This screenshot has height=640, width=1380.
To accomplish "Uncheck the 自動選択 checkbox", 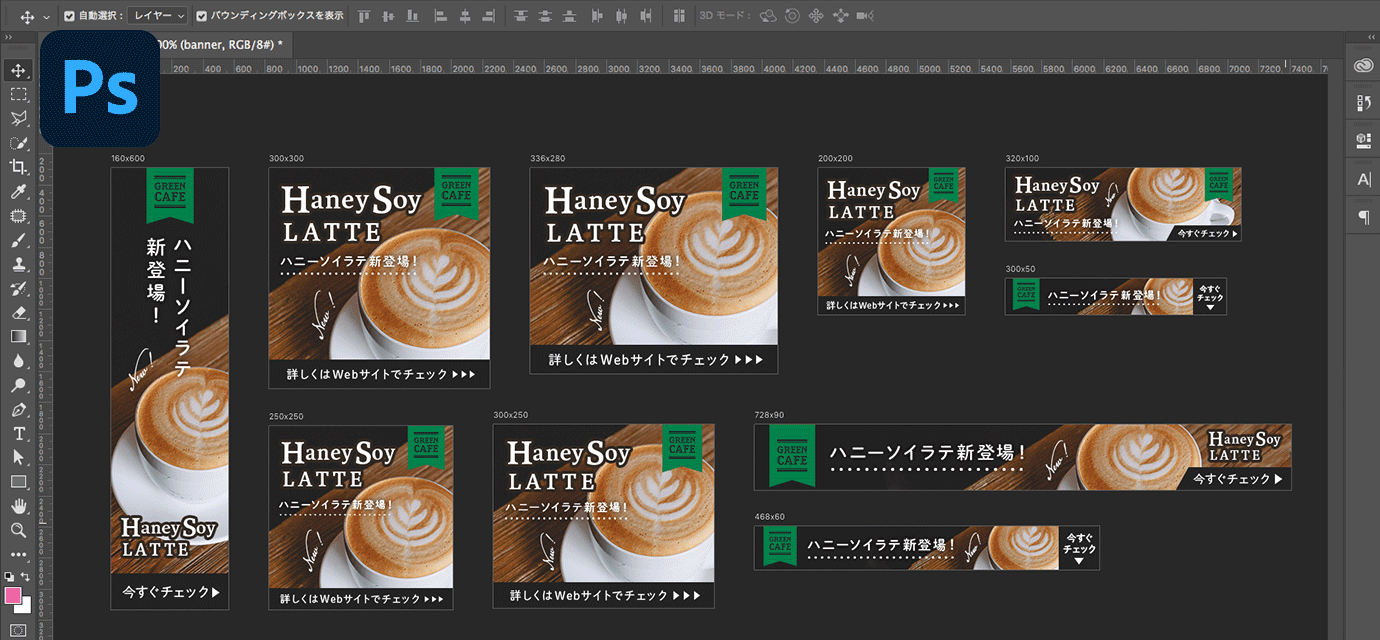I will point(69,16).
